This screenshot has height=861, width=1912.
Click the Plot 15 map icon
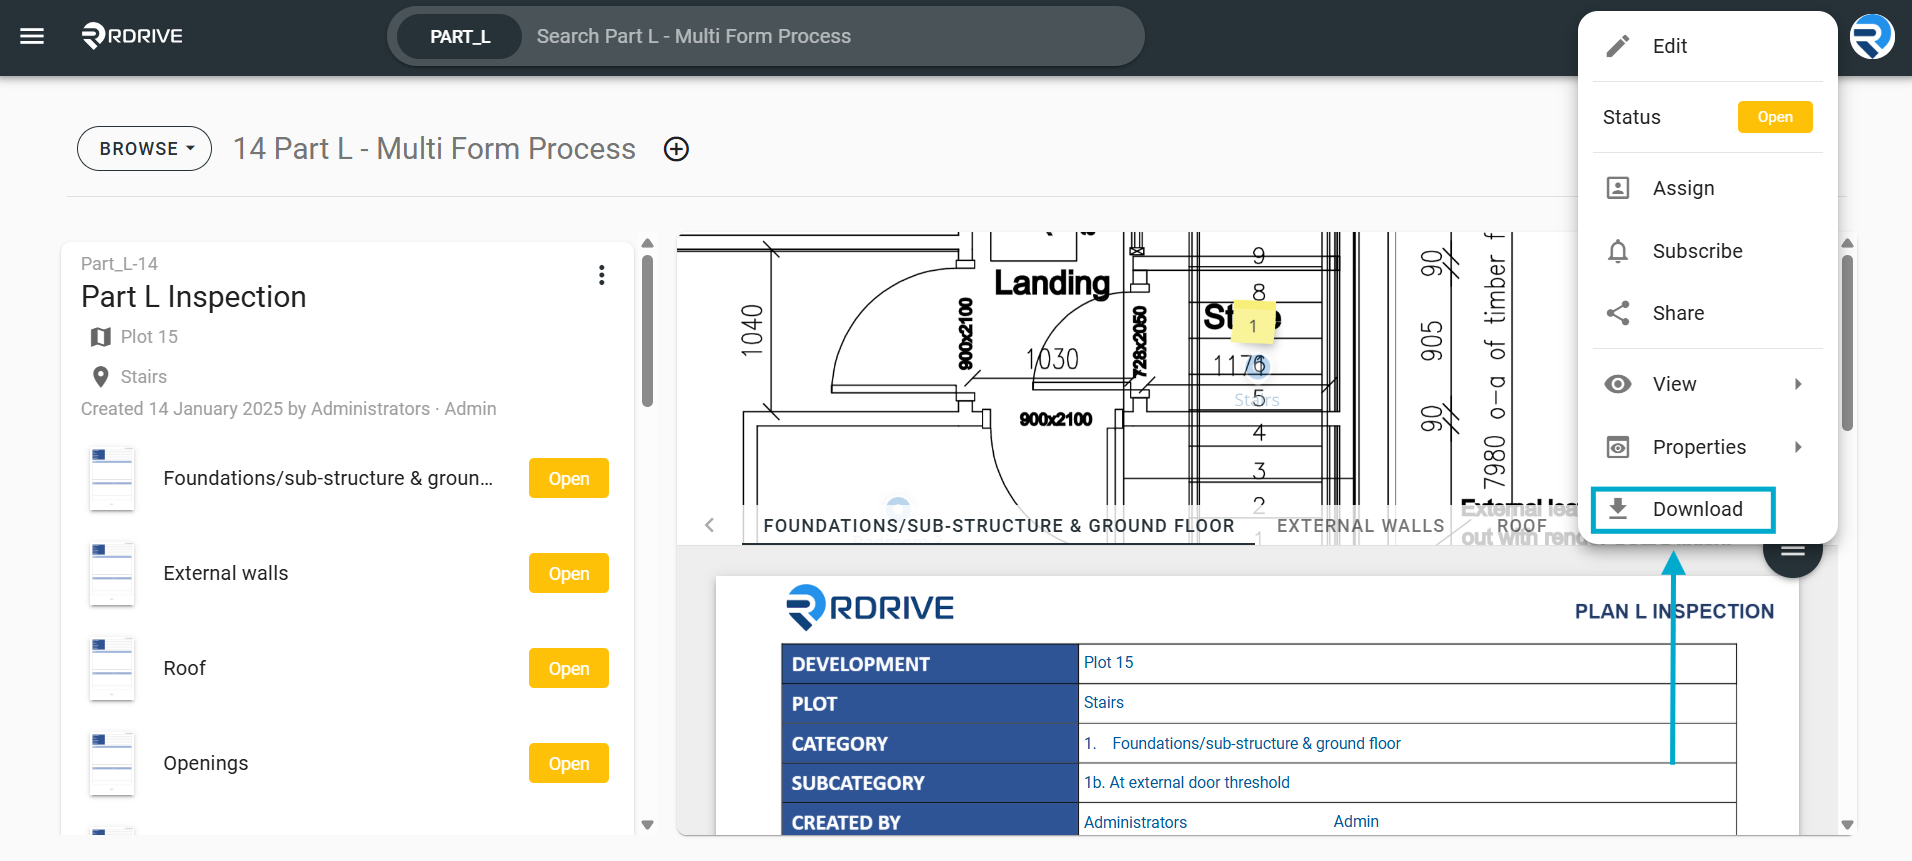100,337
